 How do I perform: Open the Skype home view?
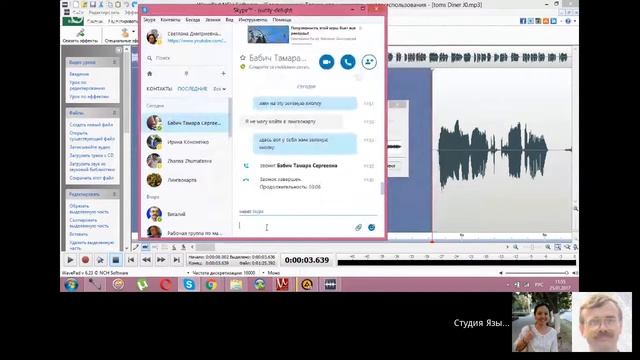(x=150, y=74)
